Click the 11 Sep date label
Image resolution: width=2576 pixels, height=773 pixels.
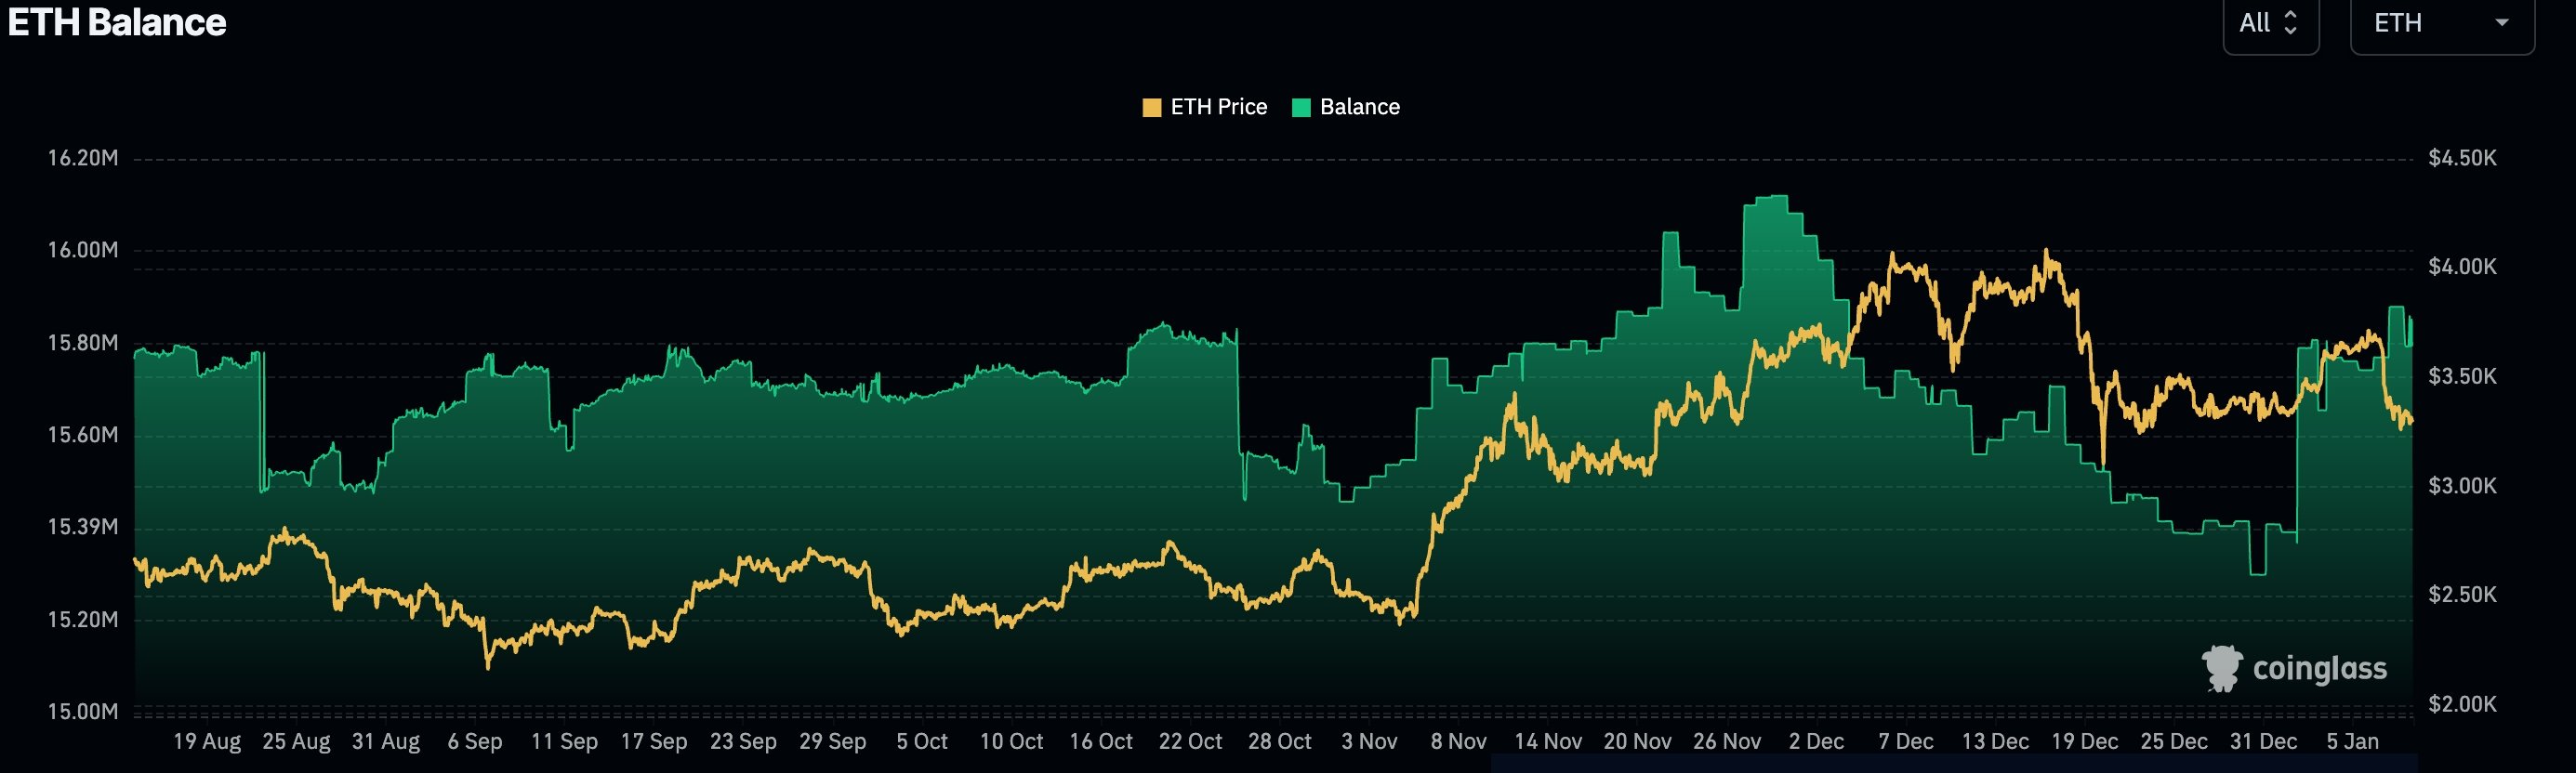coord(564,742)
